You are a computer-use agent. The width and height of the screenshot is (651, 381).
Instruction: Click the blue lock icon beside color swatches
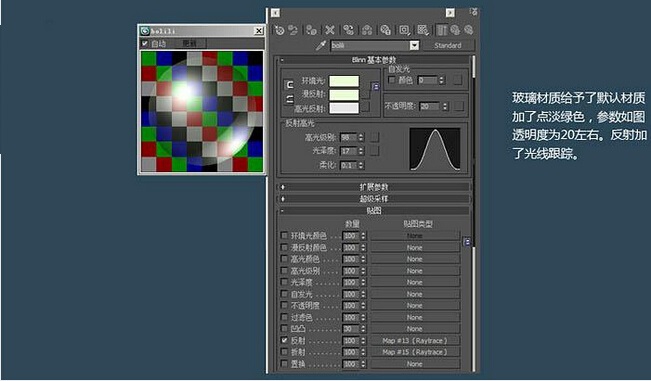coord(376,86)
